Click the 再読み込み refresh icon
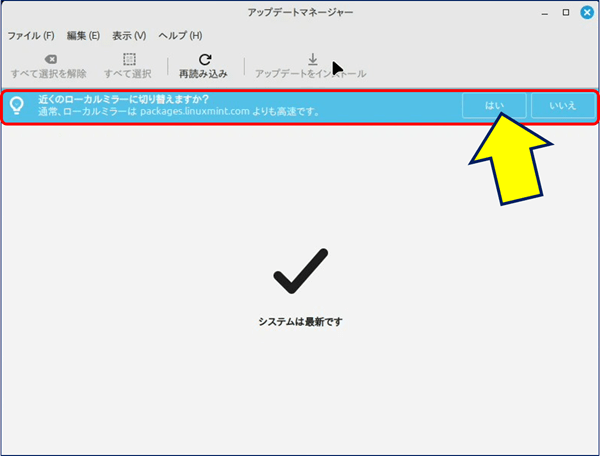Viewport: 600px width, 456px height. (205, 59)
